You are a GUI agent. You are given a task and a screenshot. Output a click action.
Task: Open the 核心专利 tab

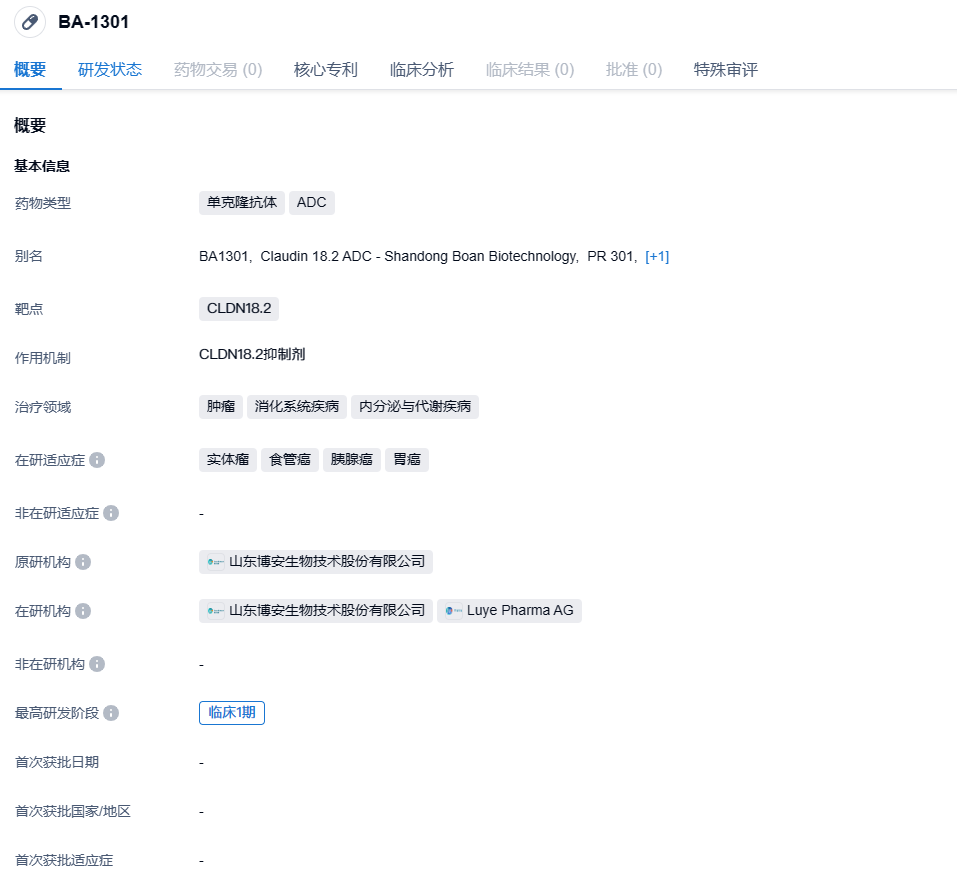tap(326, 69)
